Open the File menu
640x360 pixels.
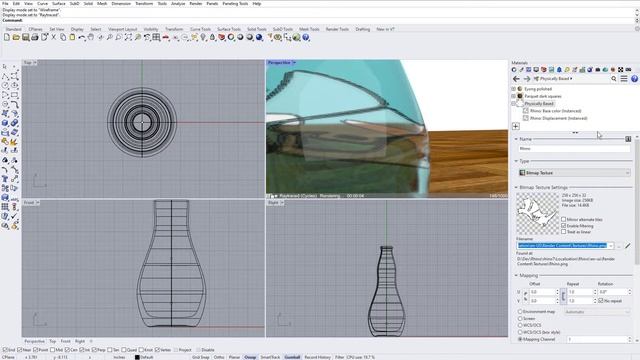(5, 4)
